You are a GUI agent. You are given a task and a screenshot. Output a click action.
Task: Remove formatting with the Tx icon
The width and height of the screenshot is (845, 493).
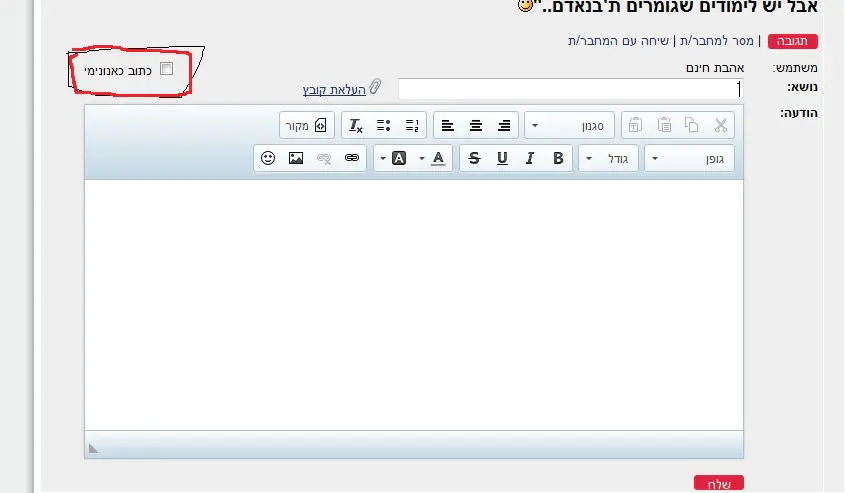(355, 125)
